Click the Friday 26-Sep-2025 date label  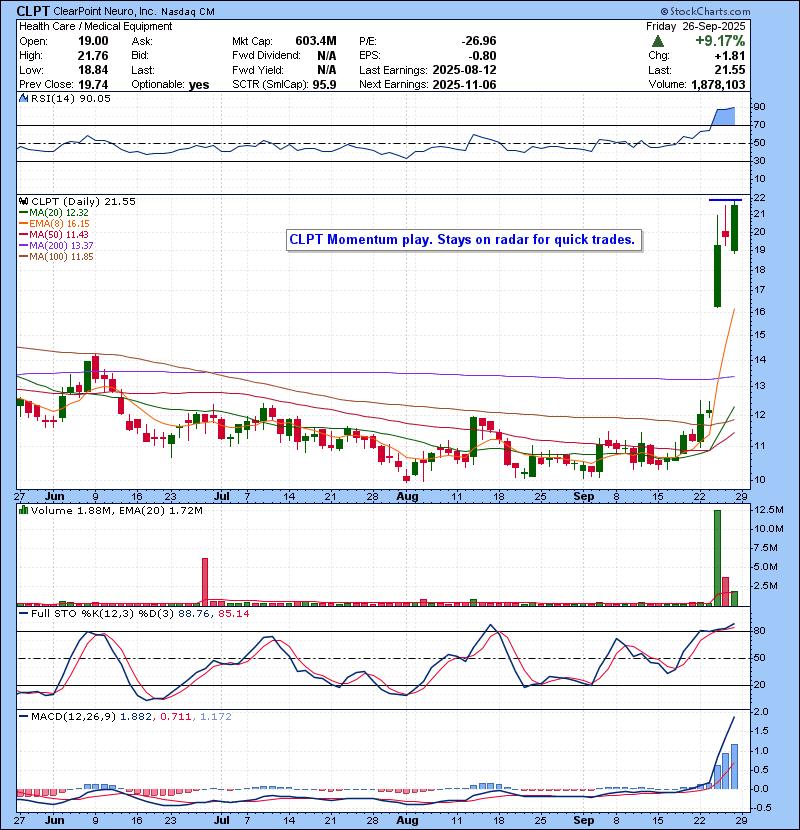(696, 26)
